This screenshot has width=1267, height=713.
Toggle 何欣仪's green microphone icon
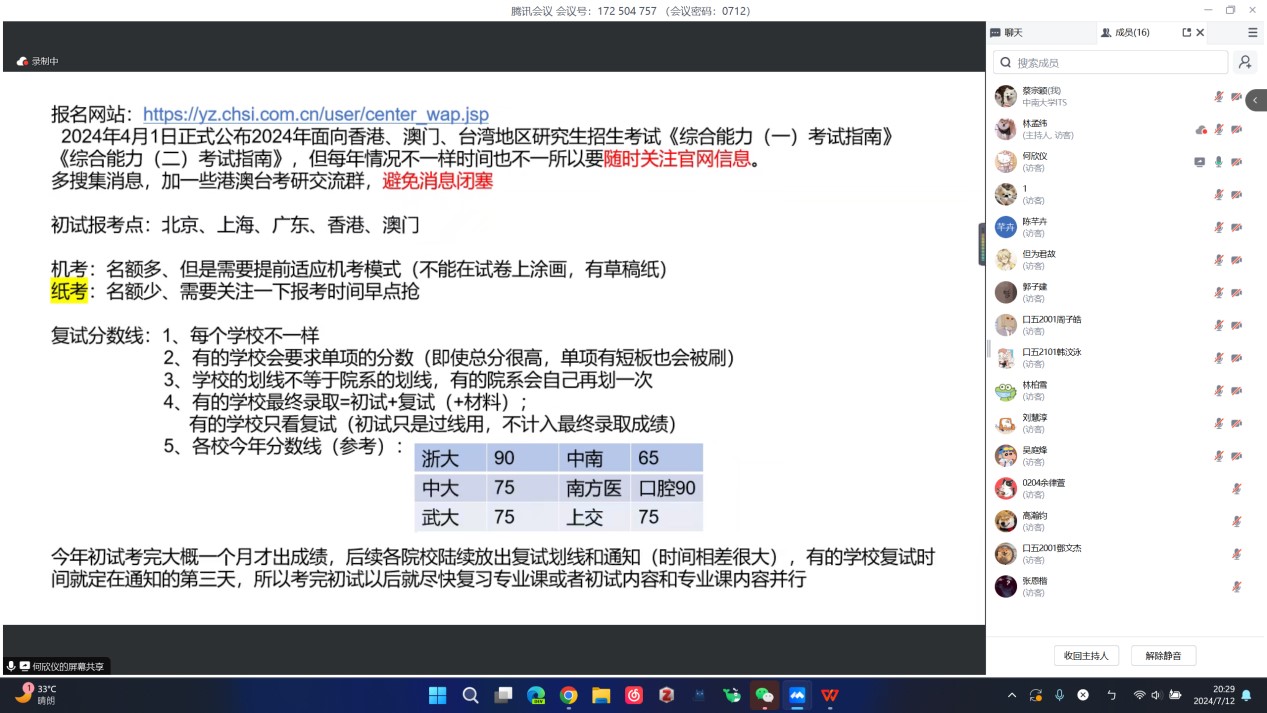pos(1218,162)
